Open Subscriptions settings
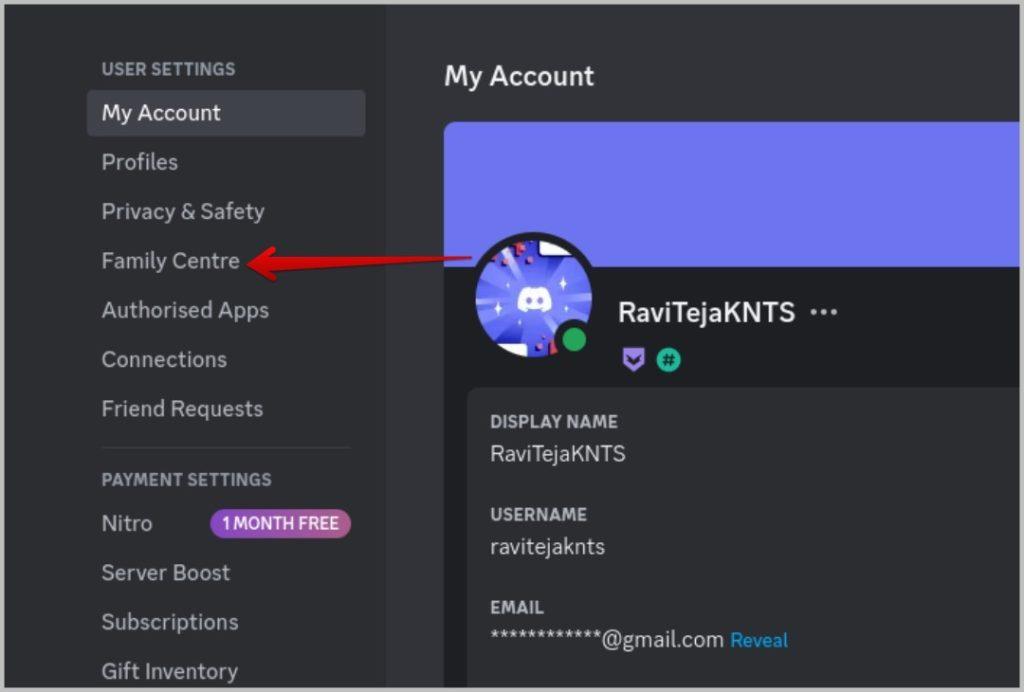This screenshot has height=692, width=1024. point(170,622)
